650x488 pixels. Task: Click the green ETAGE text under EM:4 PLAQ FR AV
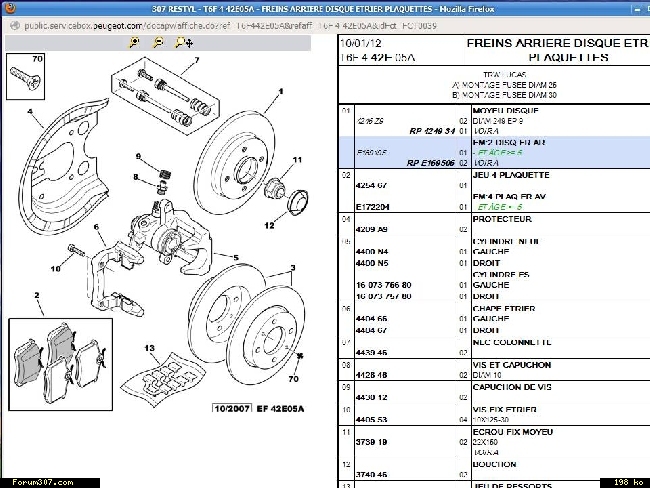click(x=500, y=207)
